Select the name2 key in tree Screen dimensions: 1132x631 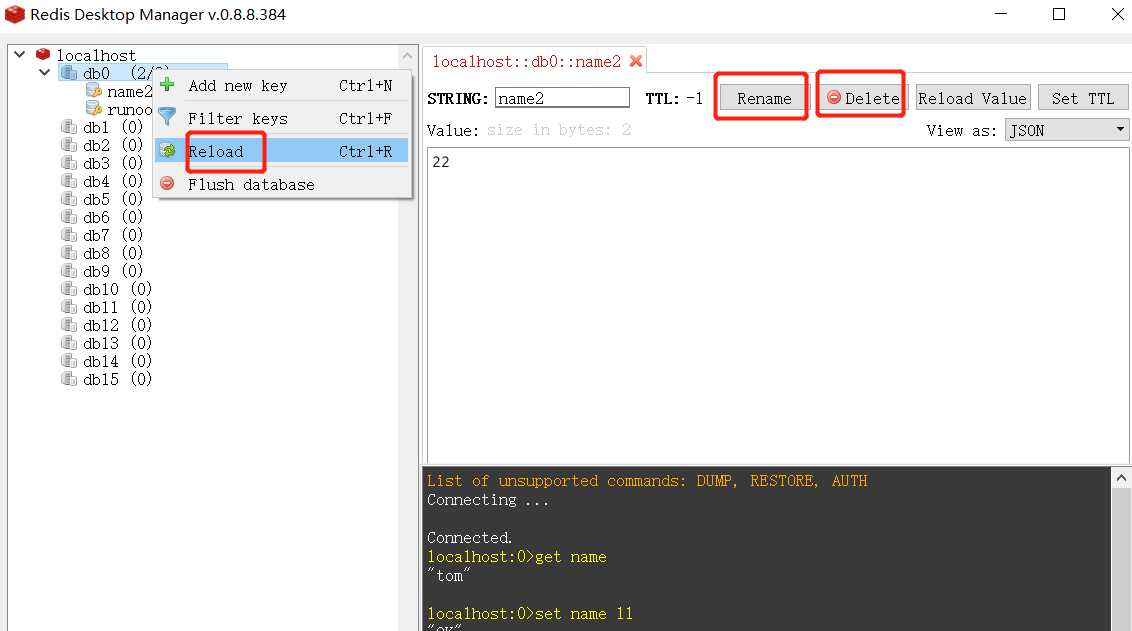[x=129, y=92]
